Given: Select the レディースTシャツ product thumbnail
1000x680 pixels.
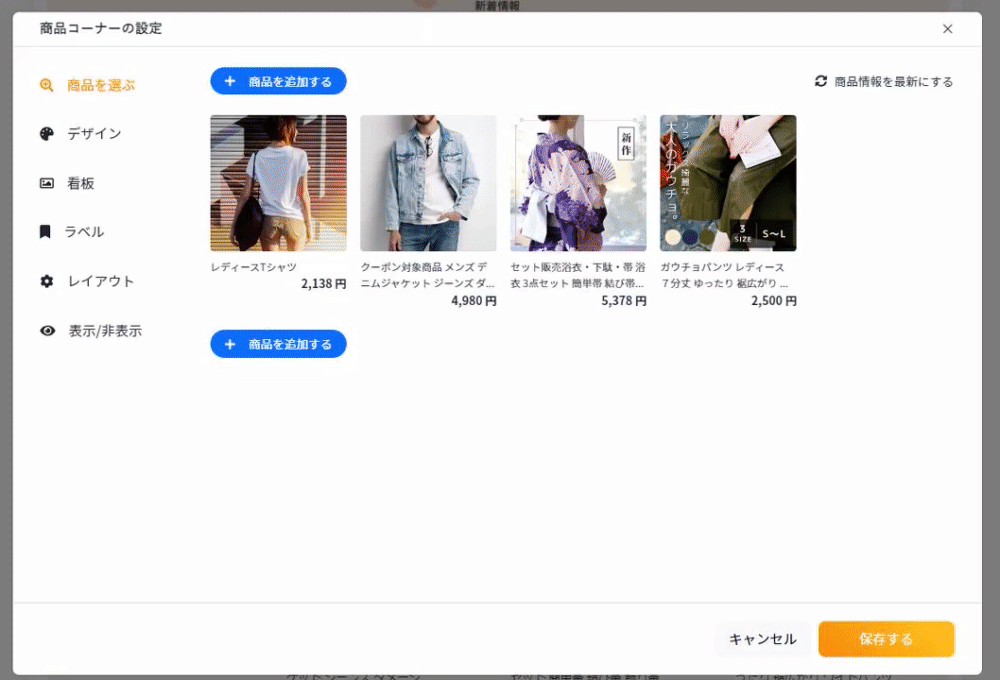Looking at the screenshot, I should point(278,183).
